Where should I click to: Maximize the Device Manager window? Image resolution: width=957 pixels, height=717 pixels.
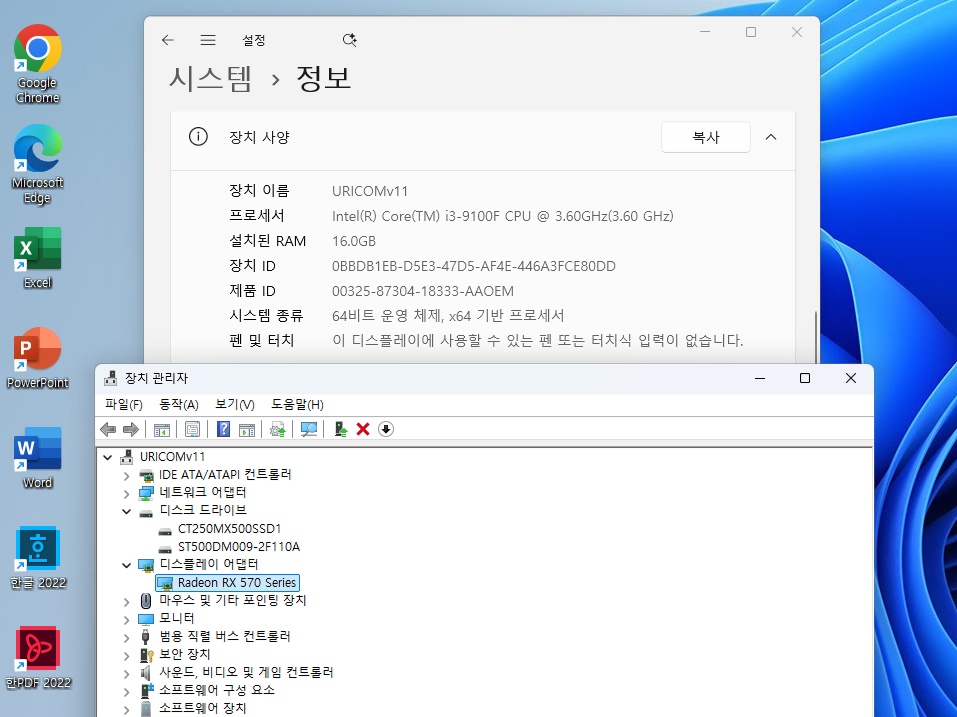805,378
